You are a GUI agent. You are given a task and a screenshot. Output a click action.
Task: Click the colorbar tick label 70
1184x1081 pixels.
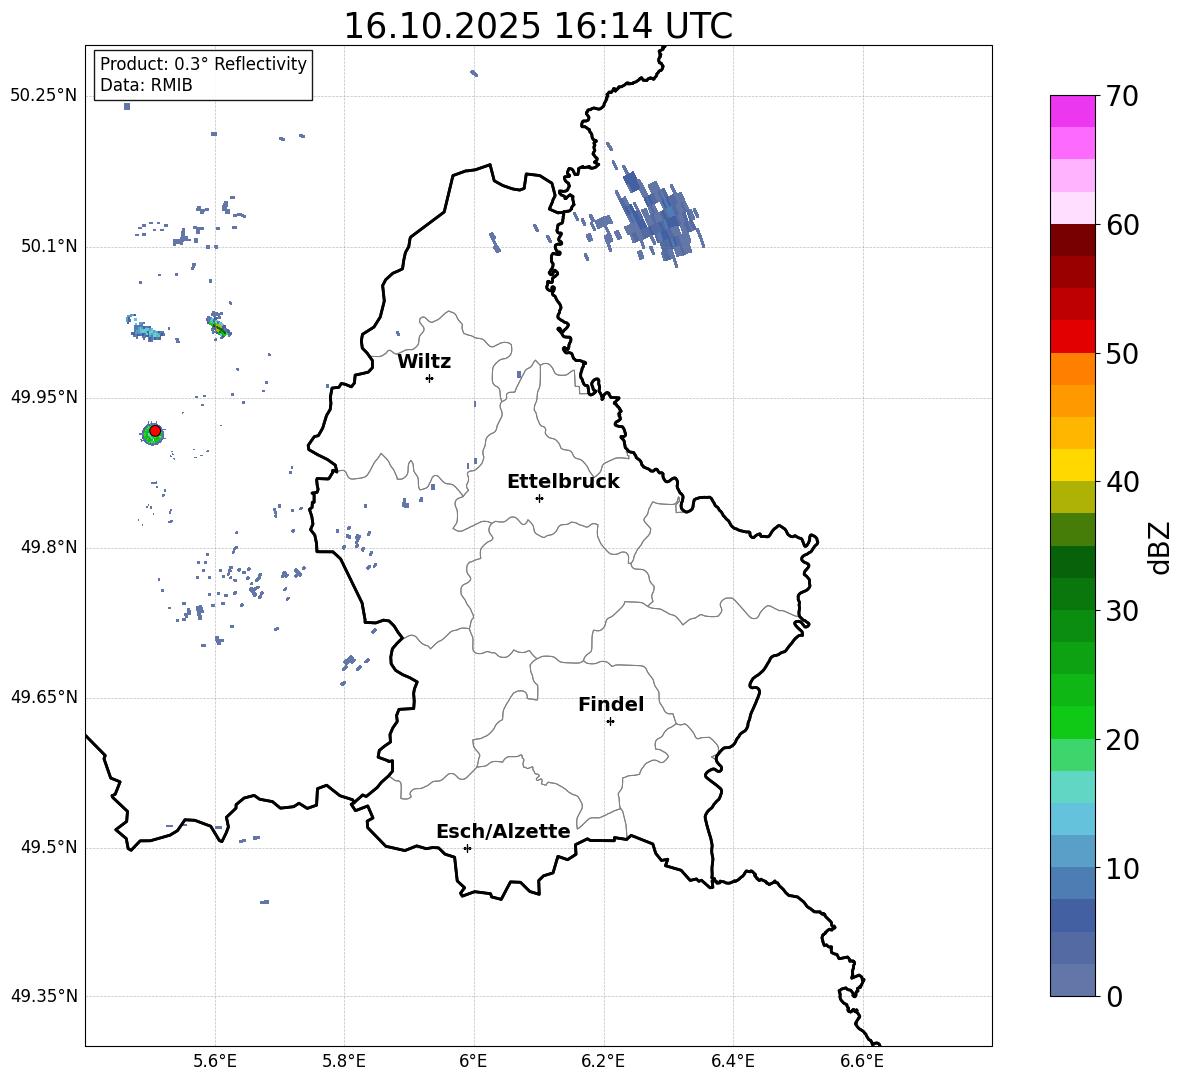click(1122, 96)
